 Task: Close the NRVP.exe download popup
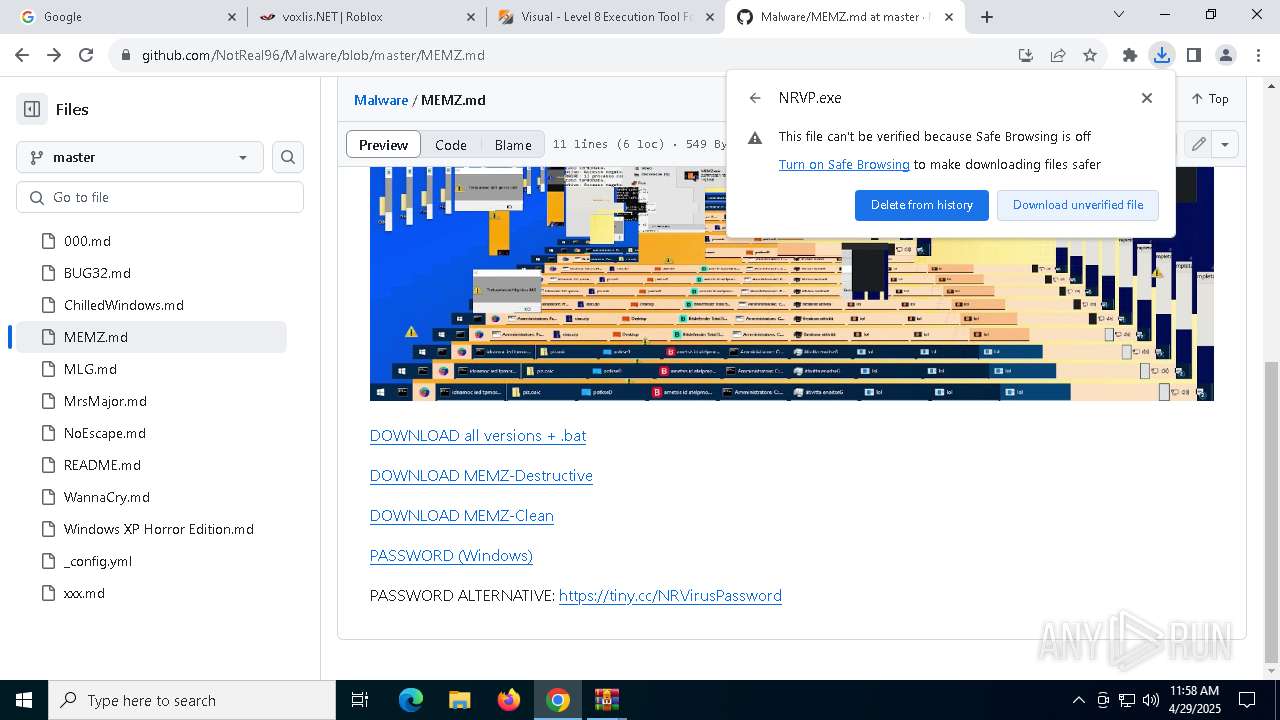(1147, 98)
